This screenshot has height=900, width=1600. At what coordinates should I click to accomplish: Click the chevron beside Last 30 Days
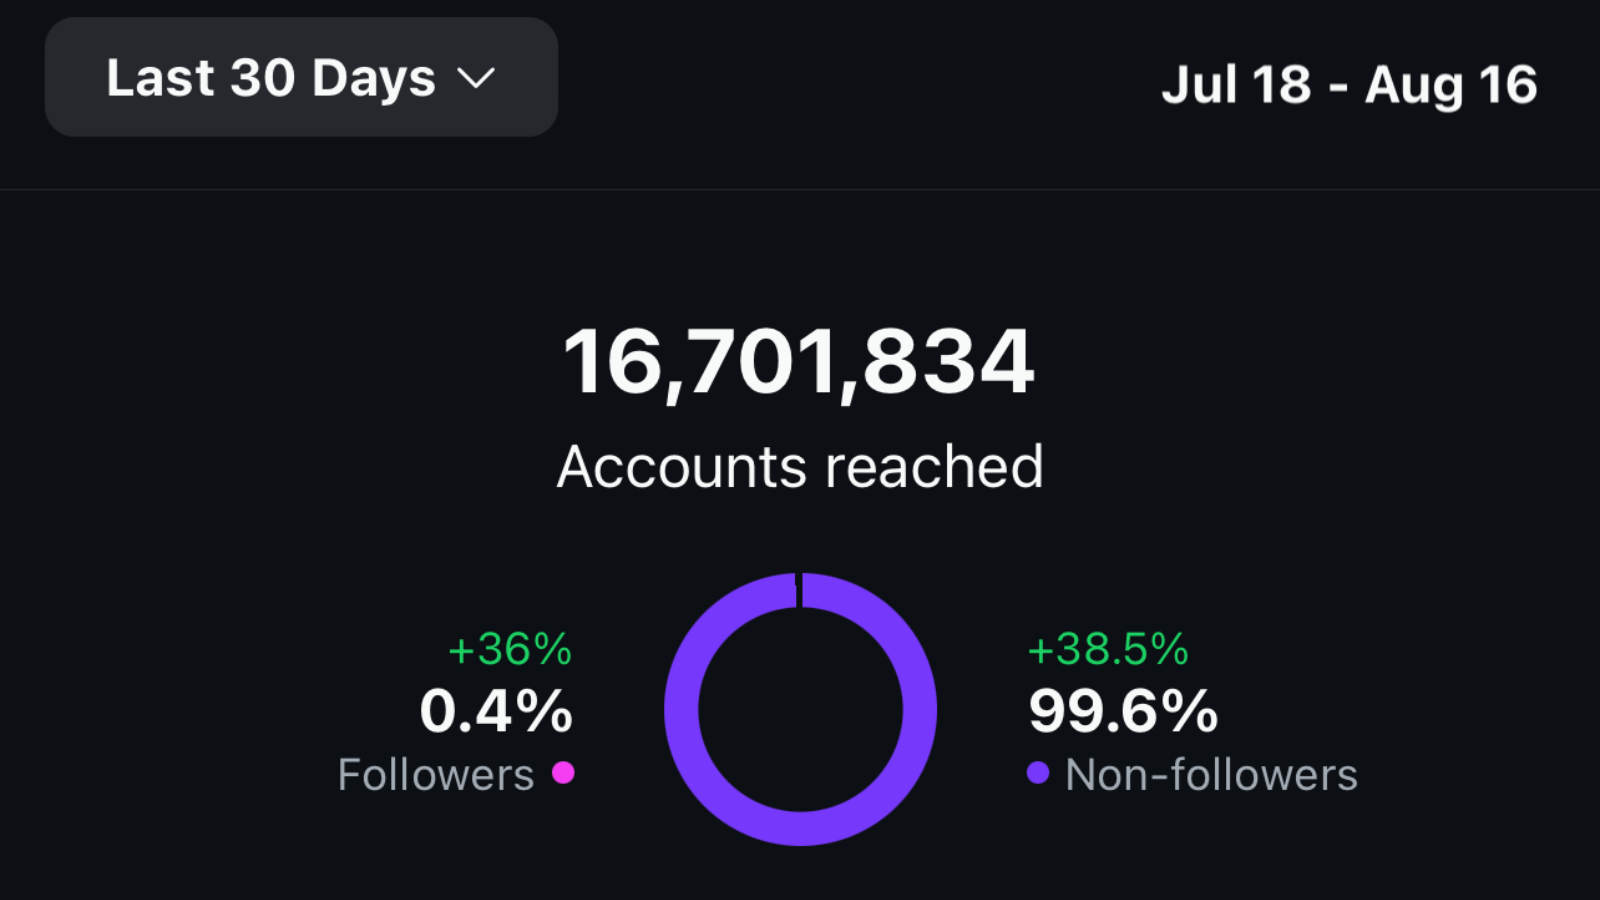pyautogui.click(x=477, y=77)
